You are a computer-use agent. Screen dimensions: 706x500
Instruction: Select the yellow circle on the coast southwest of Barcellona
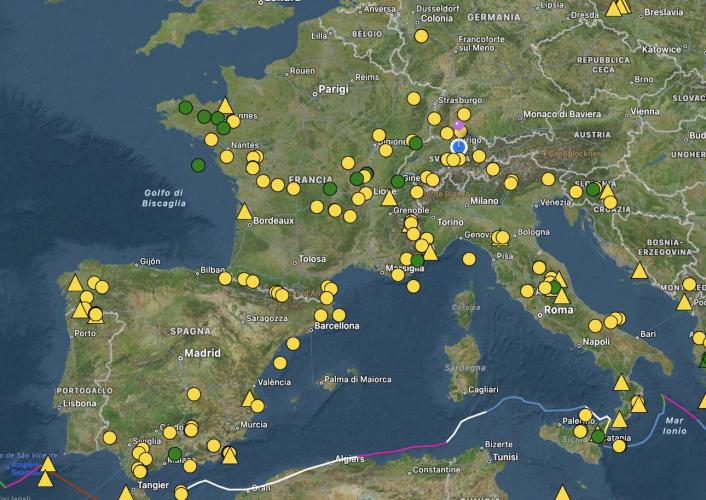[x=293, y=344]
